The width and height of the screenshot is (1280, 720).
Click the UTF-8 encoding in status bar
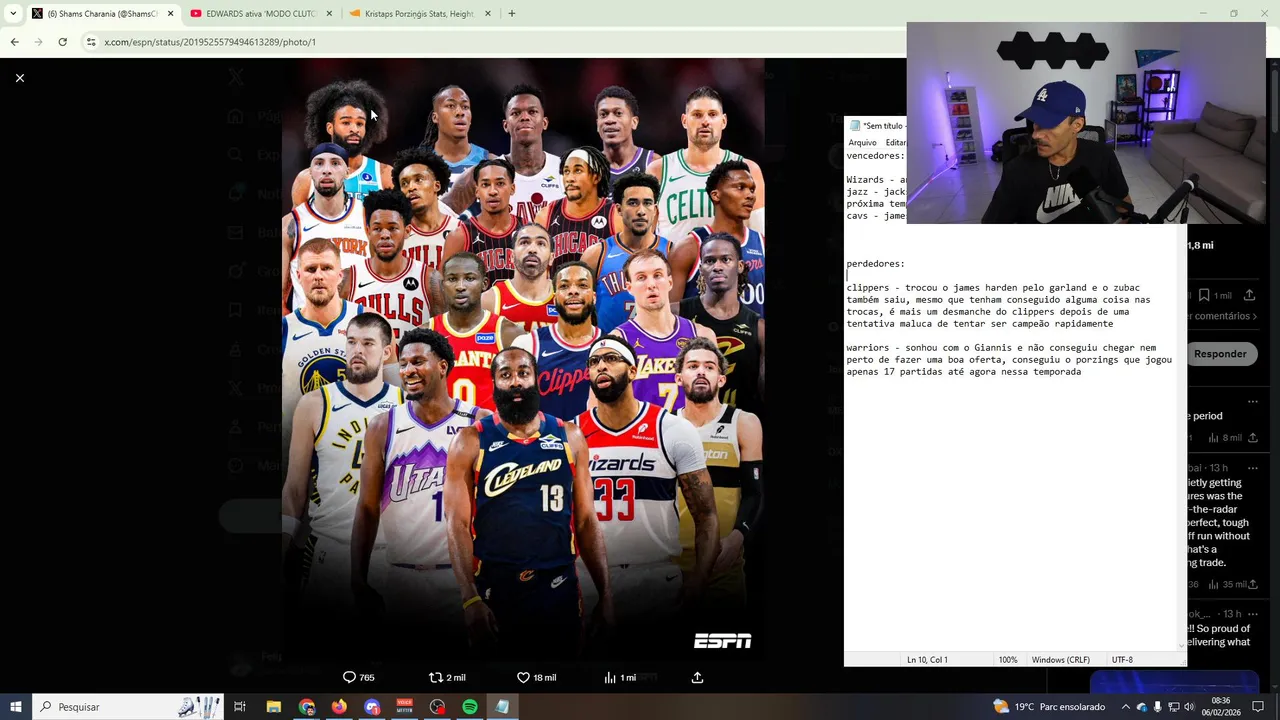pos(1122,660)
